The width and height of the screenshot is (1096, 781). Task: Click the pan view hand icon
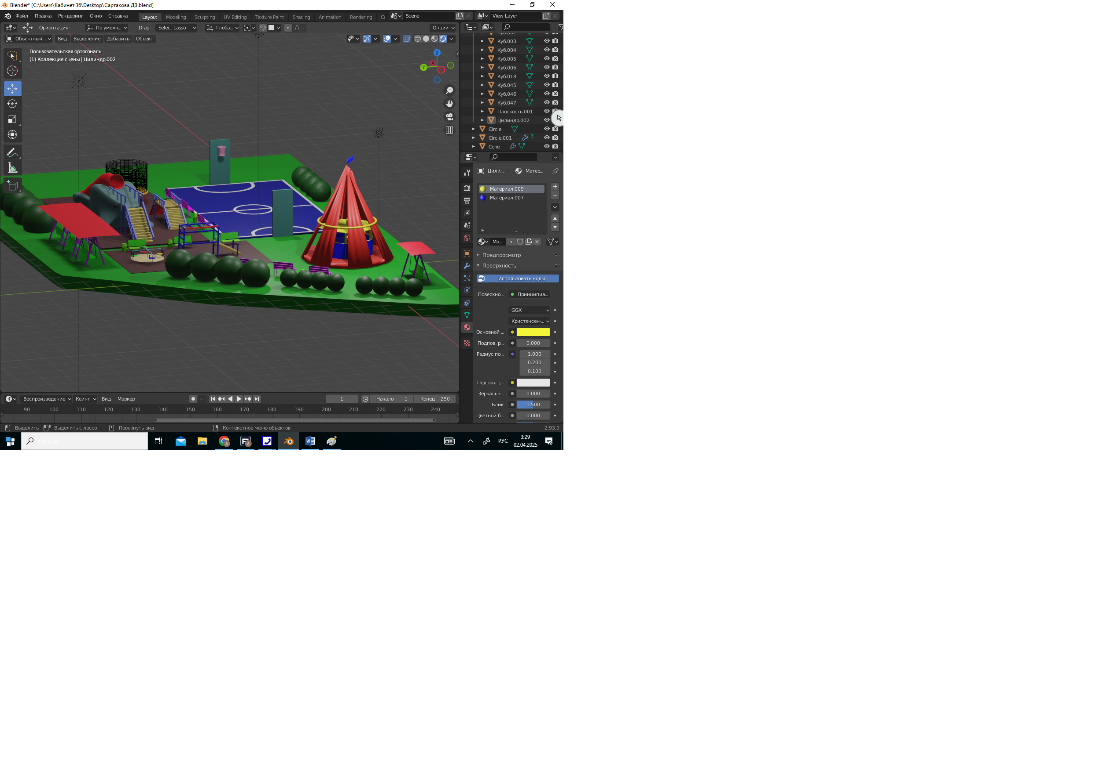click(450, 103)
